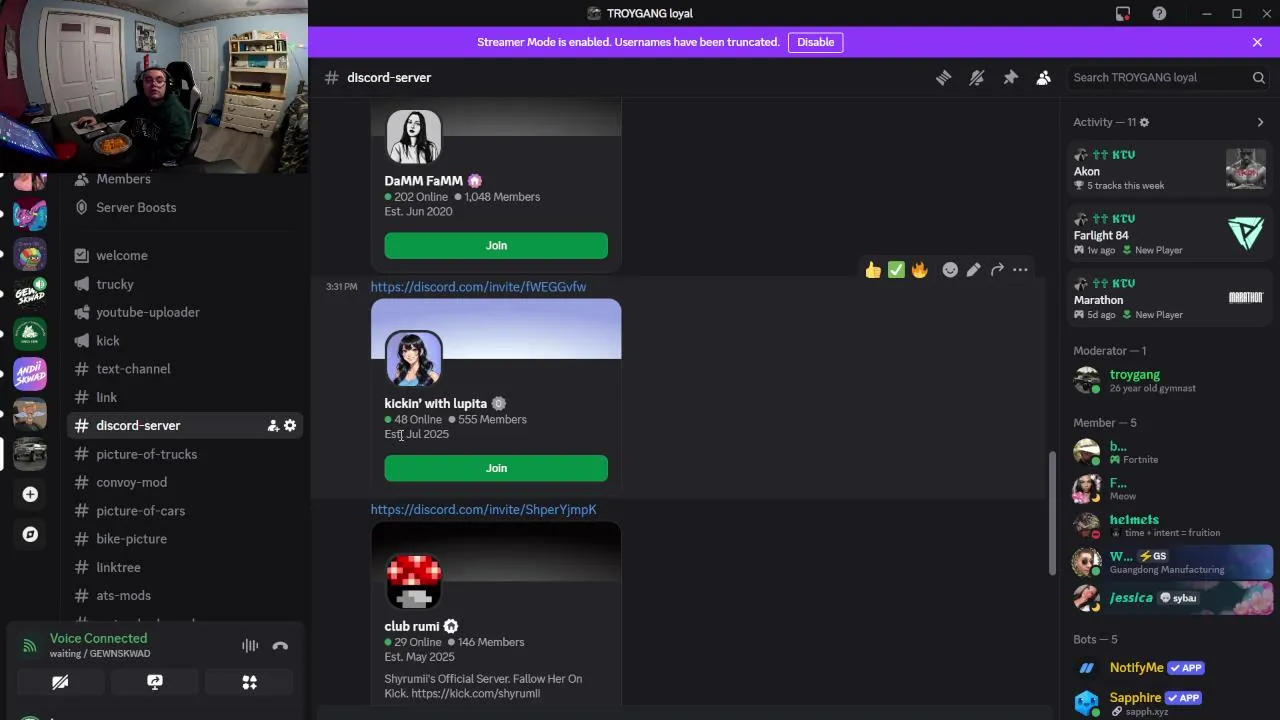
Task: Open the convoy-mod channel
Action: [x=184, y=482]
